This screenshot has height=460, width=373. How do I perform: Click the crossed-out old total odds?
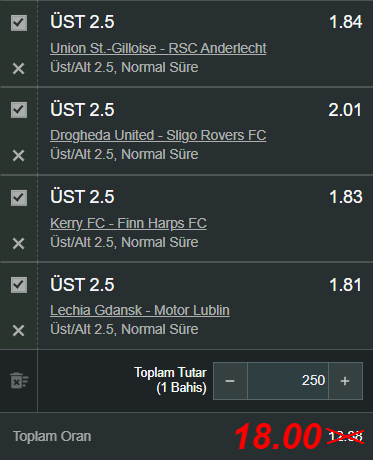tap(346, 436)
